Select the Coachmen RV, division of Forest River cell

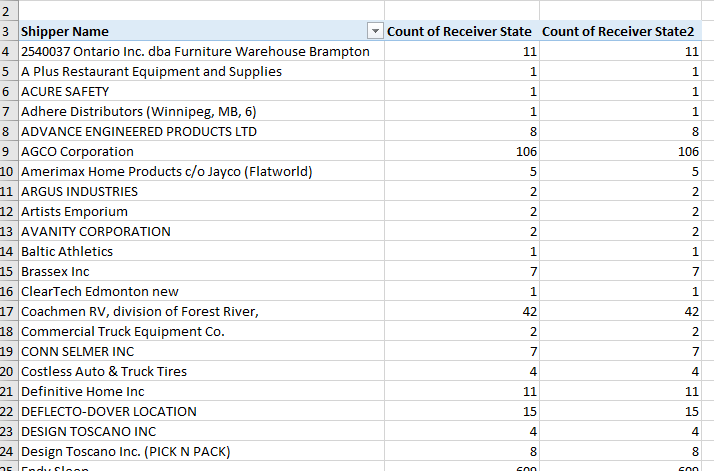[x=201, y=312]
